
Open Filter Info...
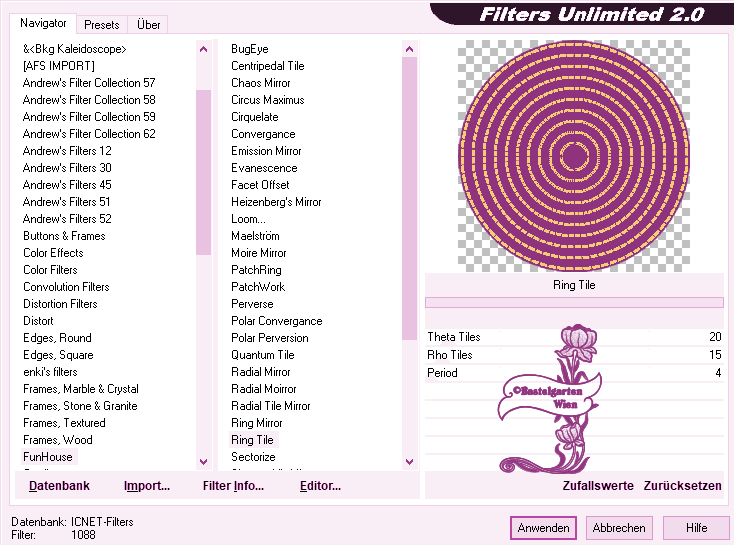click(x=233, y=486)
